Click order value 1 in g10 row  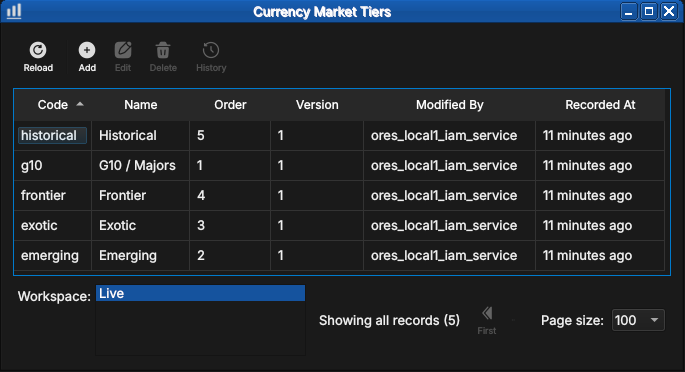click(230, 165)
